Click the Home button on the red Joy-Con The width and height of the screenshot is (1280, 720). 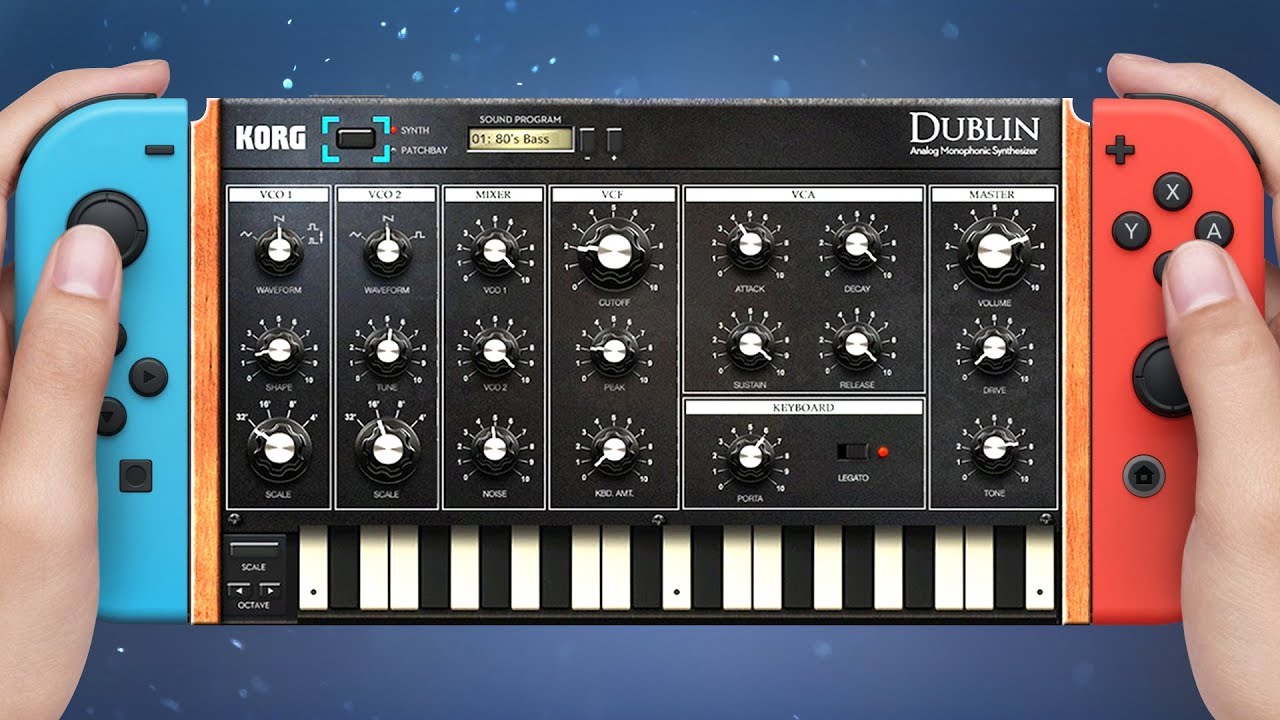[1143, 475]
